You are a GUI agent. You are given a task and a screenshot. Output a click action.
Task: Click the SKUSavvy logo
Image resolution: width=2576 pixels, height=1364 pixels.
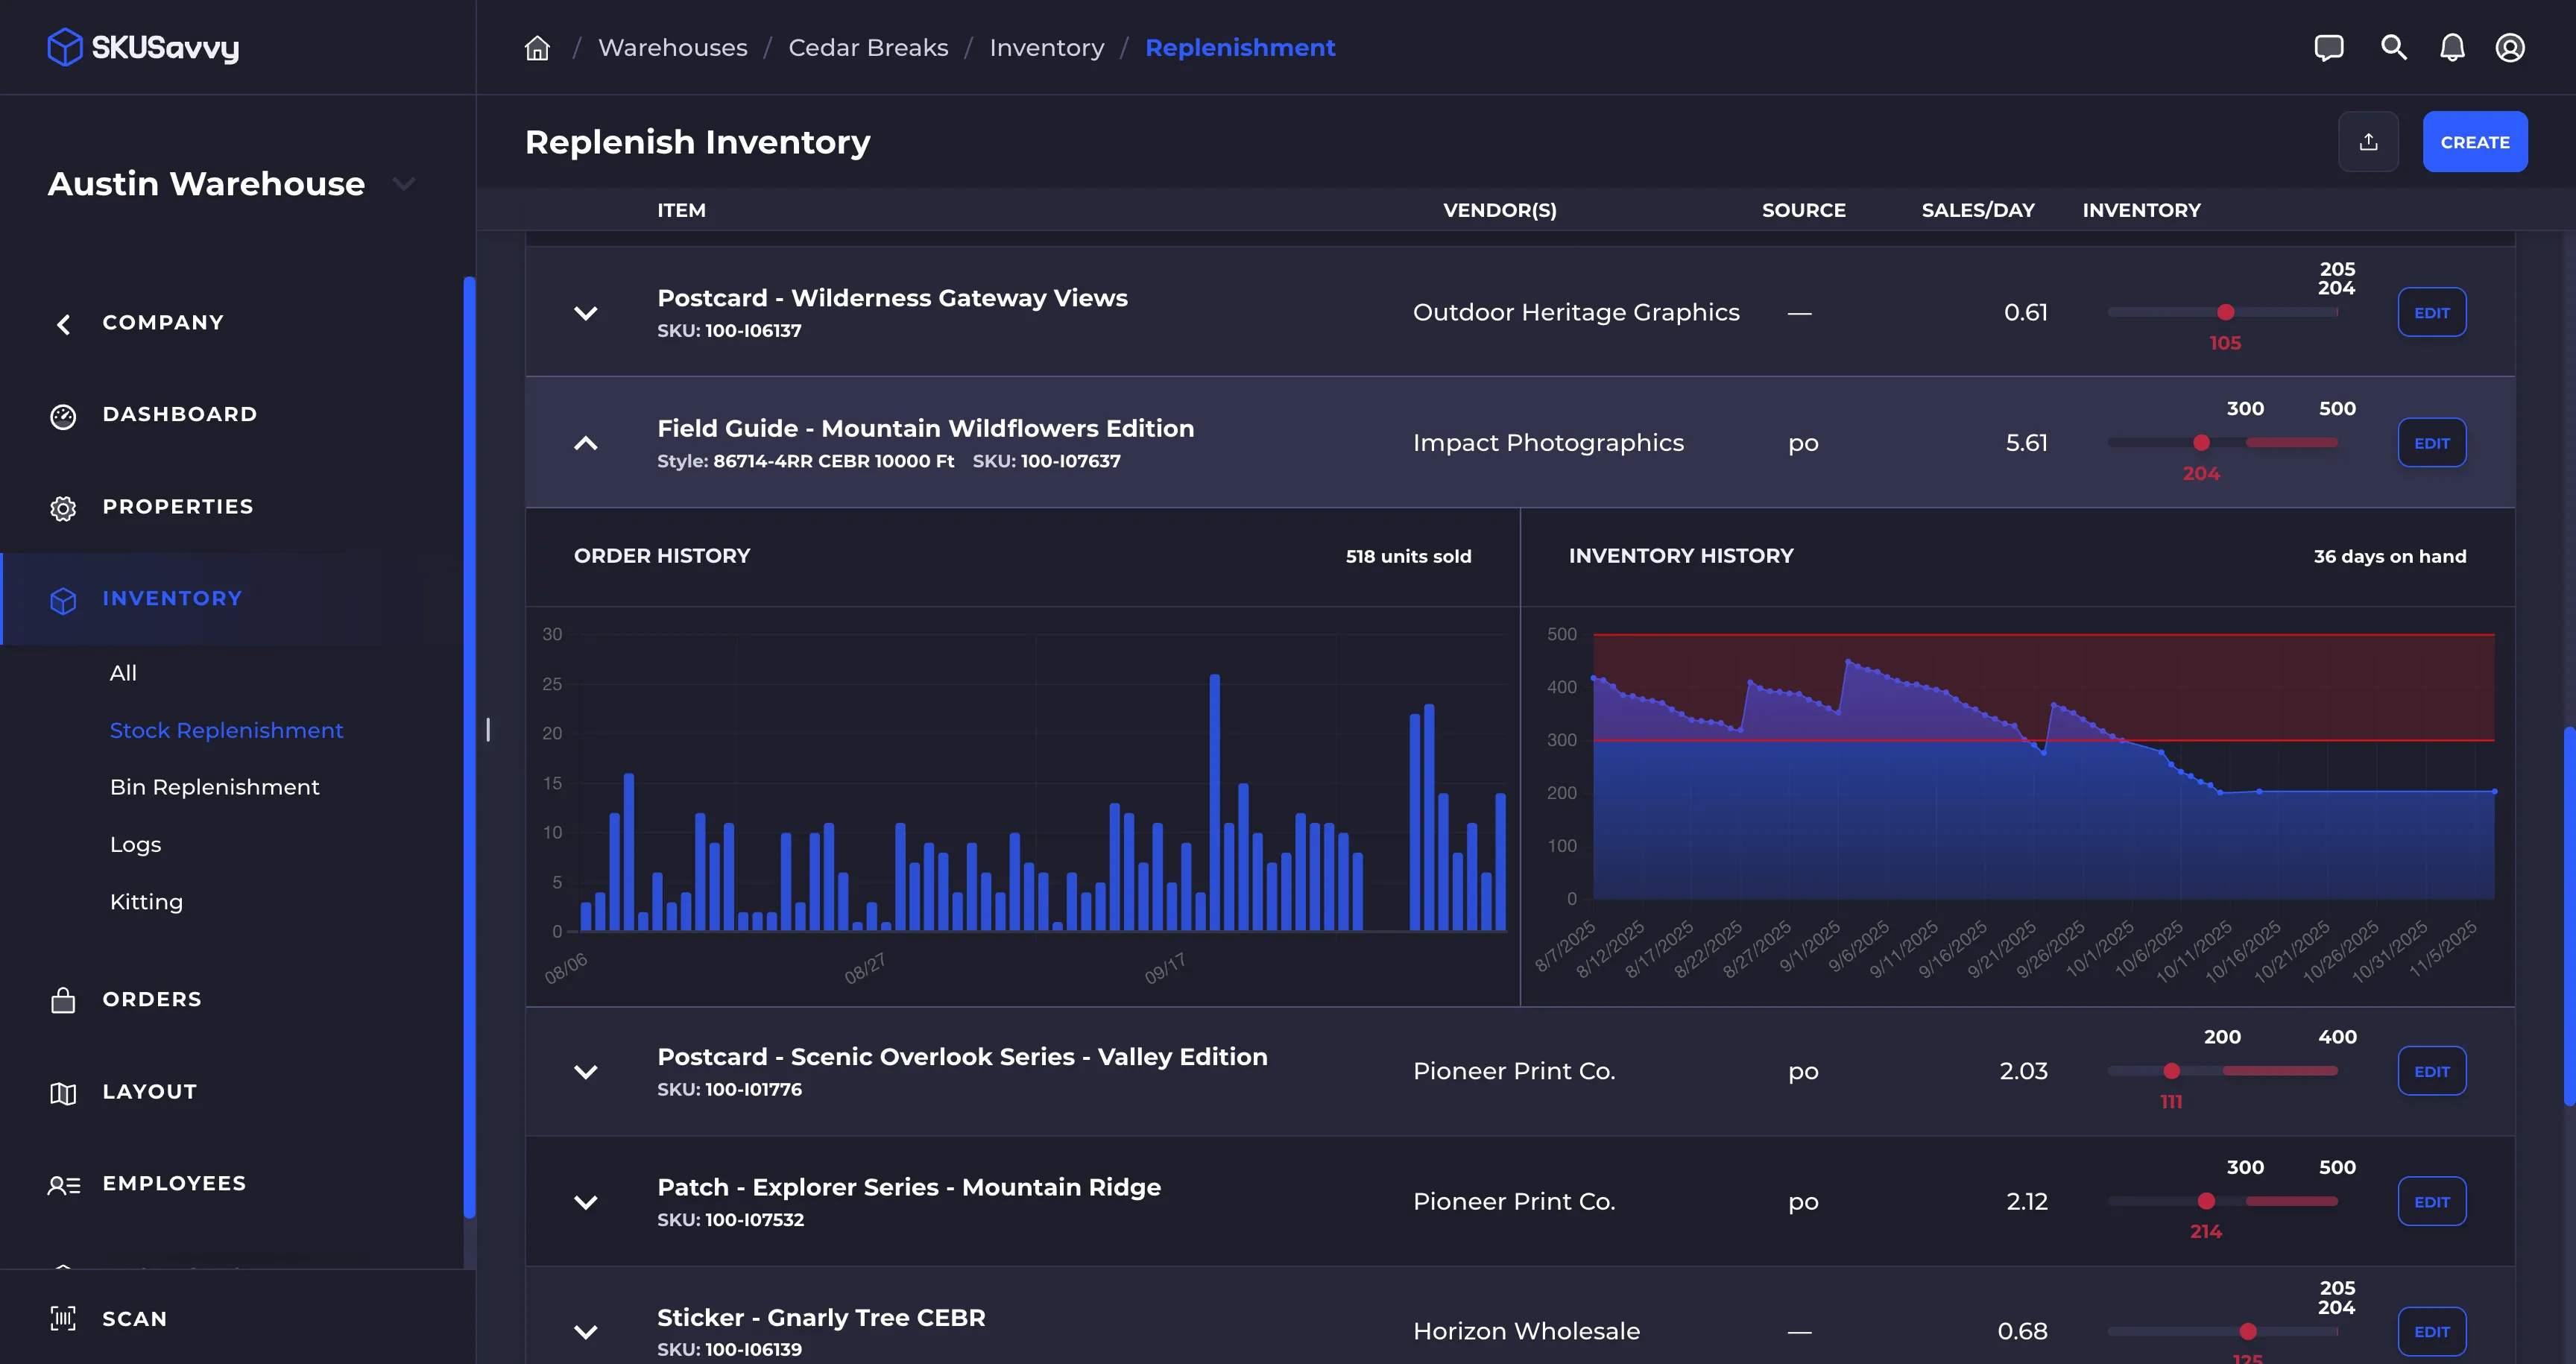(143, 47)
